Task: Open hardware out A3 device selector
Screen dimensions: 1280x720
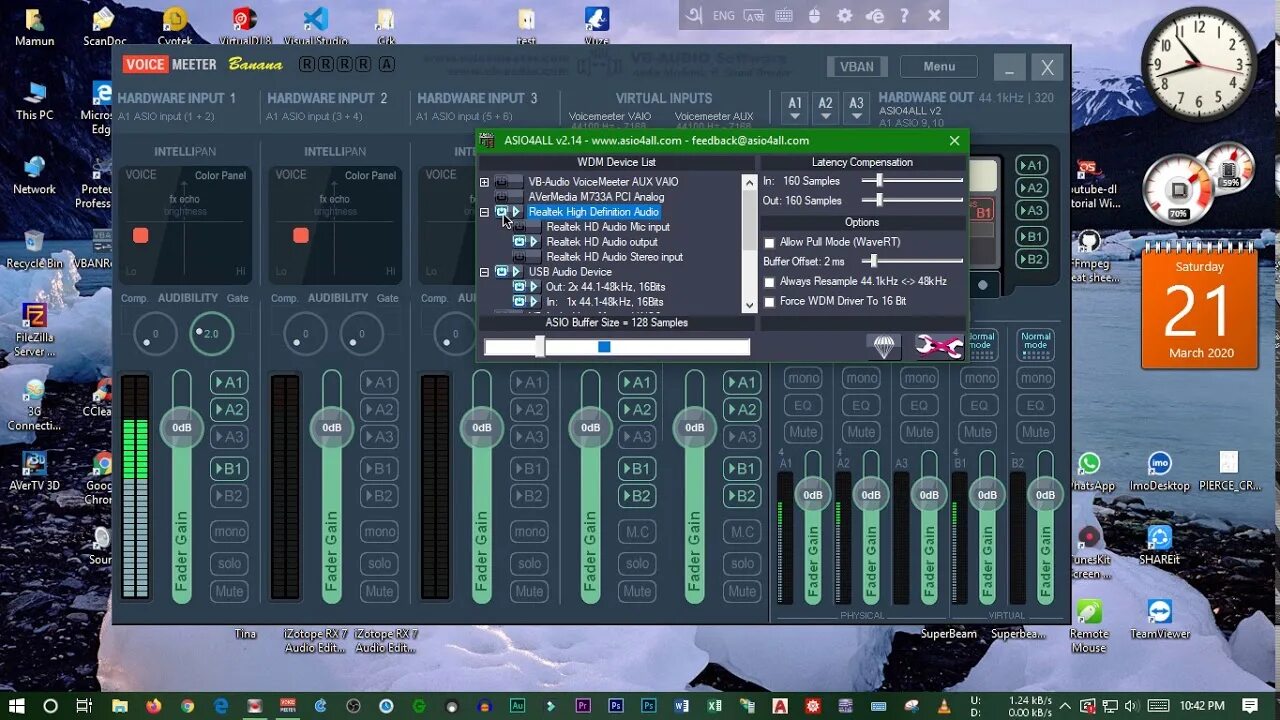Action: tap(856, 106)
